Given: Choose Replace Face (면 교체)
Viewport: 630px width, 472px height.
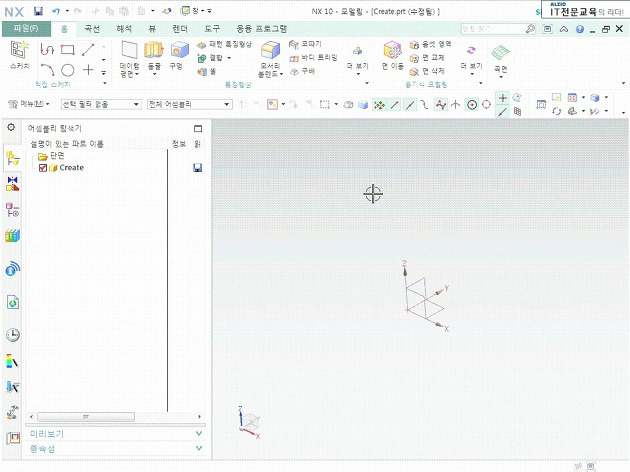Looking at the screenshot, I should pos(427,58).
